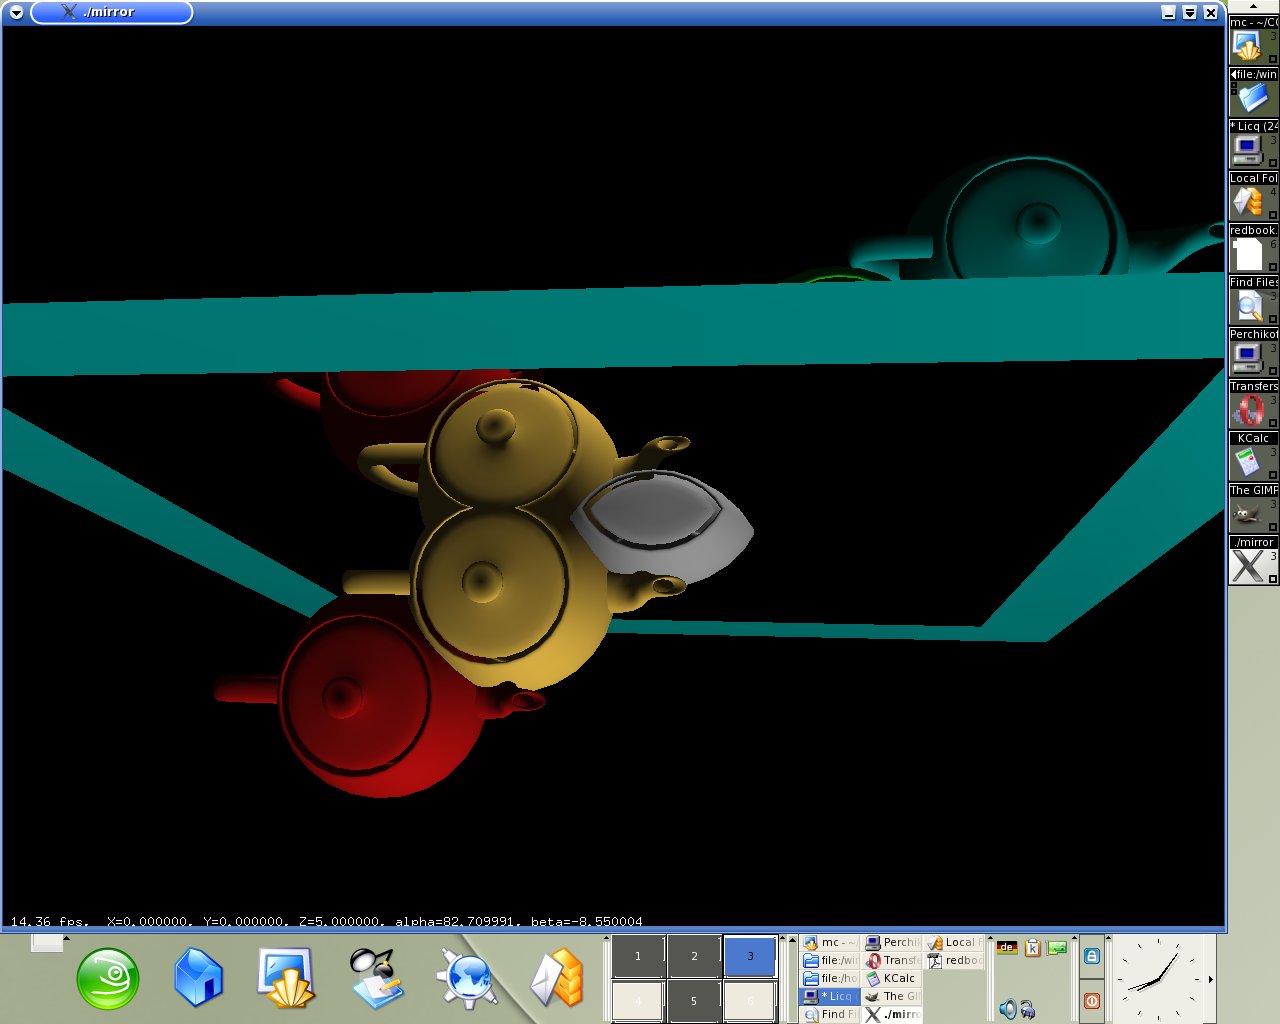
Task: Switch to virtual desktop 4
Action: point(638,1000)
